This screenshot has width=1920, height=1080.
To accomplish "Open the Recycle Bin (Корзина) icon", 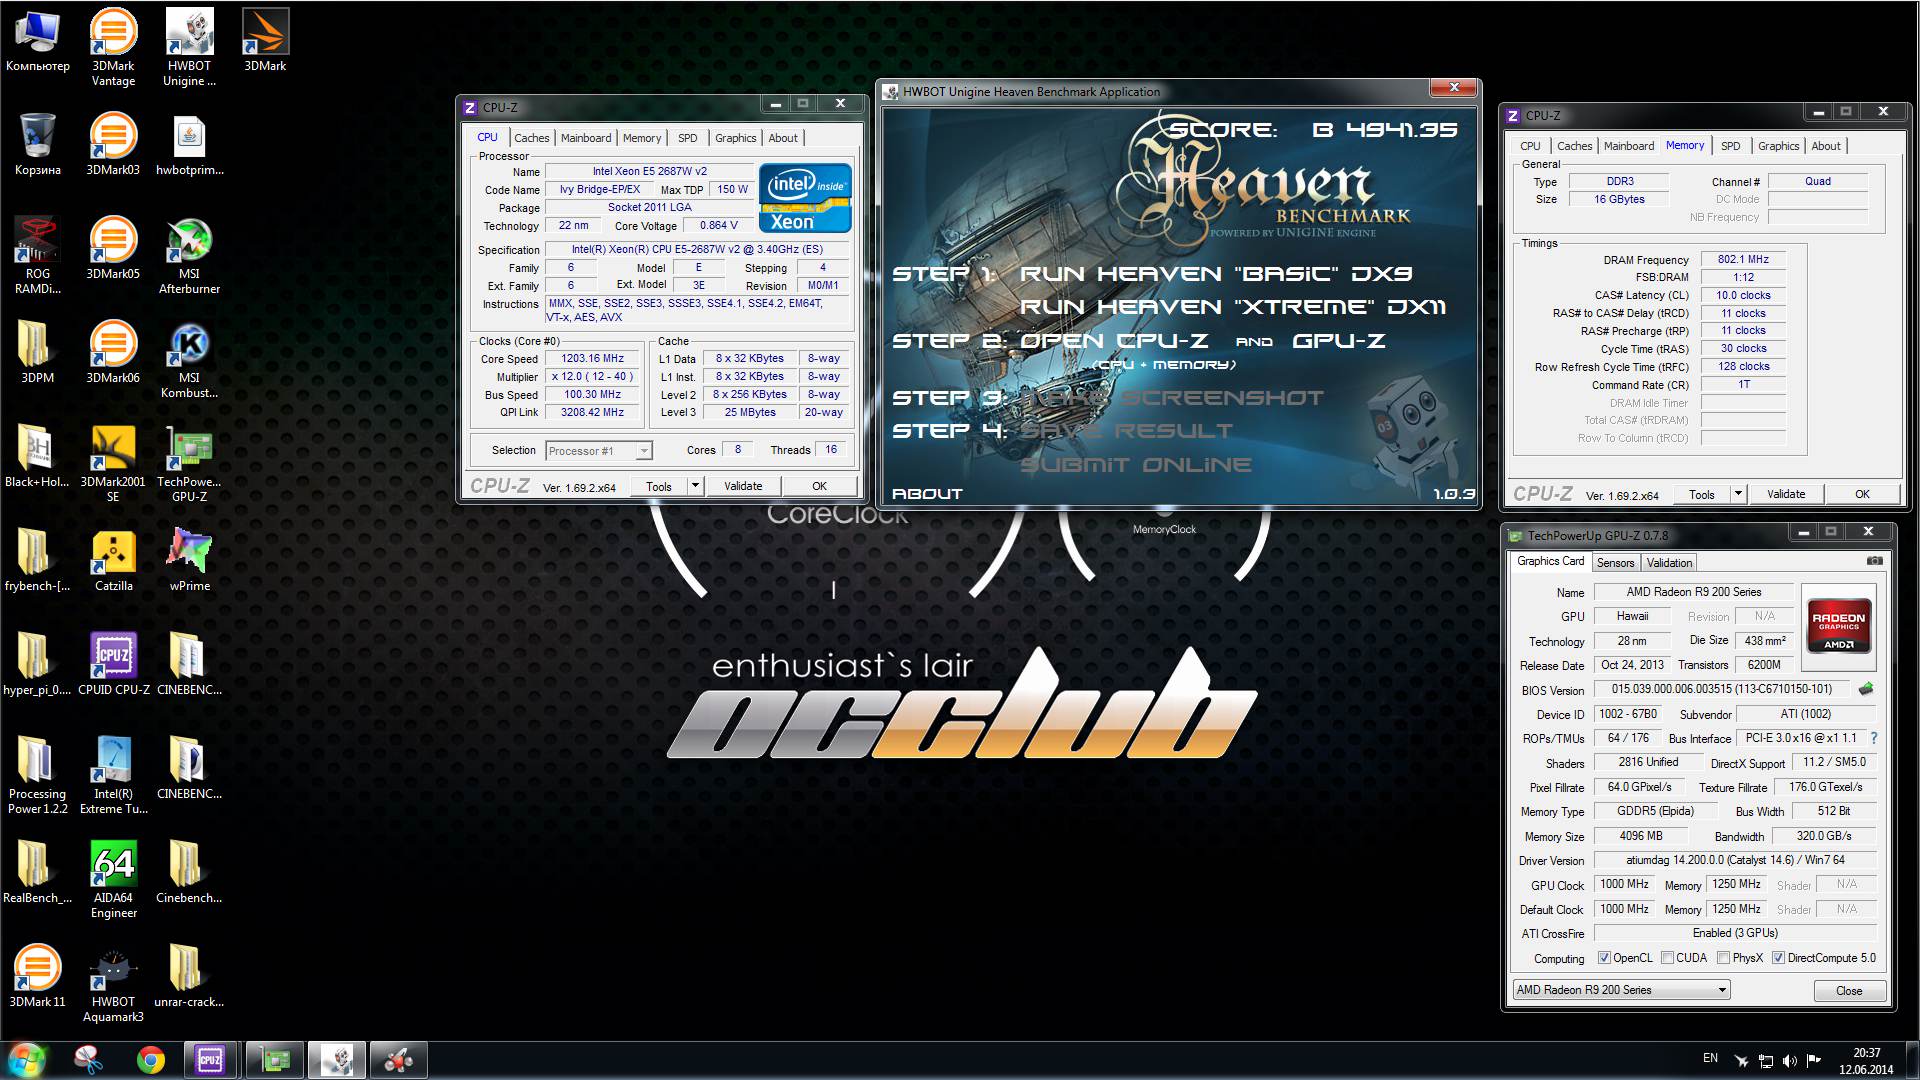I will [38, 144].
